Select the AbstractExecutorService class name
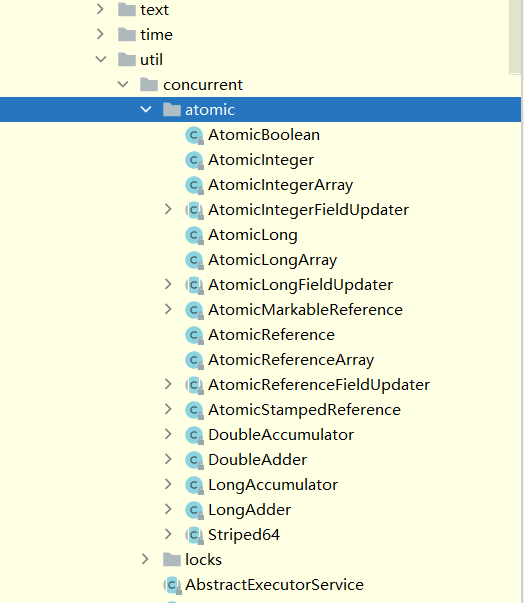The image size is (524, 603). point(274,585)
